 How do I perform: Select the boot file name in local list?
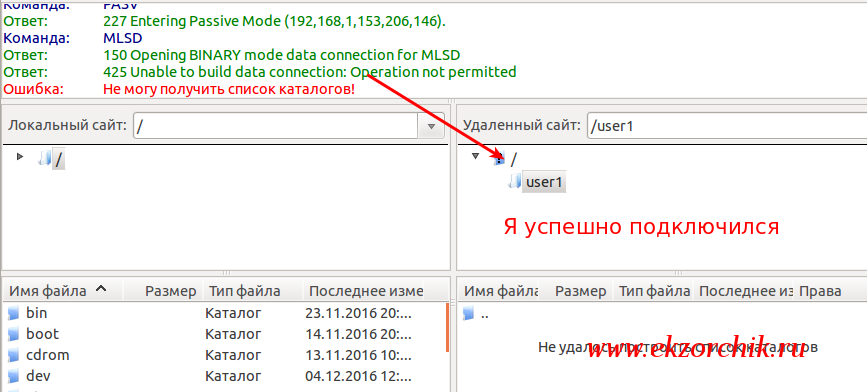tap(42, 334)
